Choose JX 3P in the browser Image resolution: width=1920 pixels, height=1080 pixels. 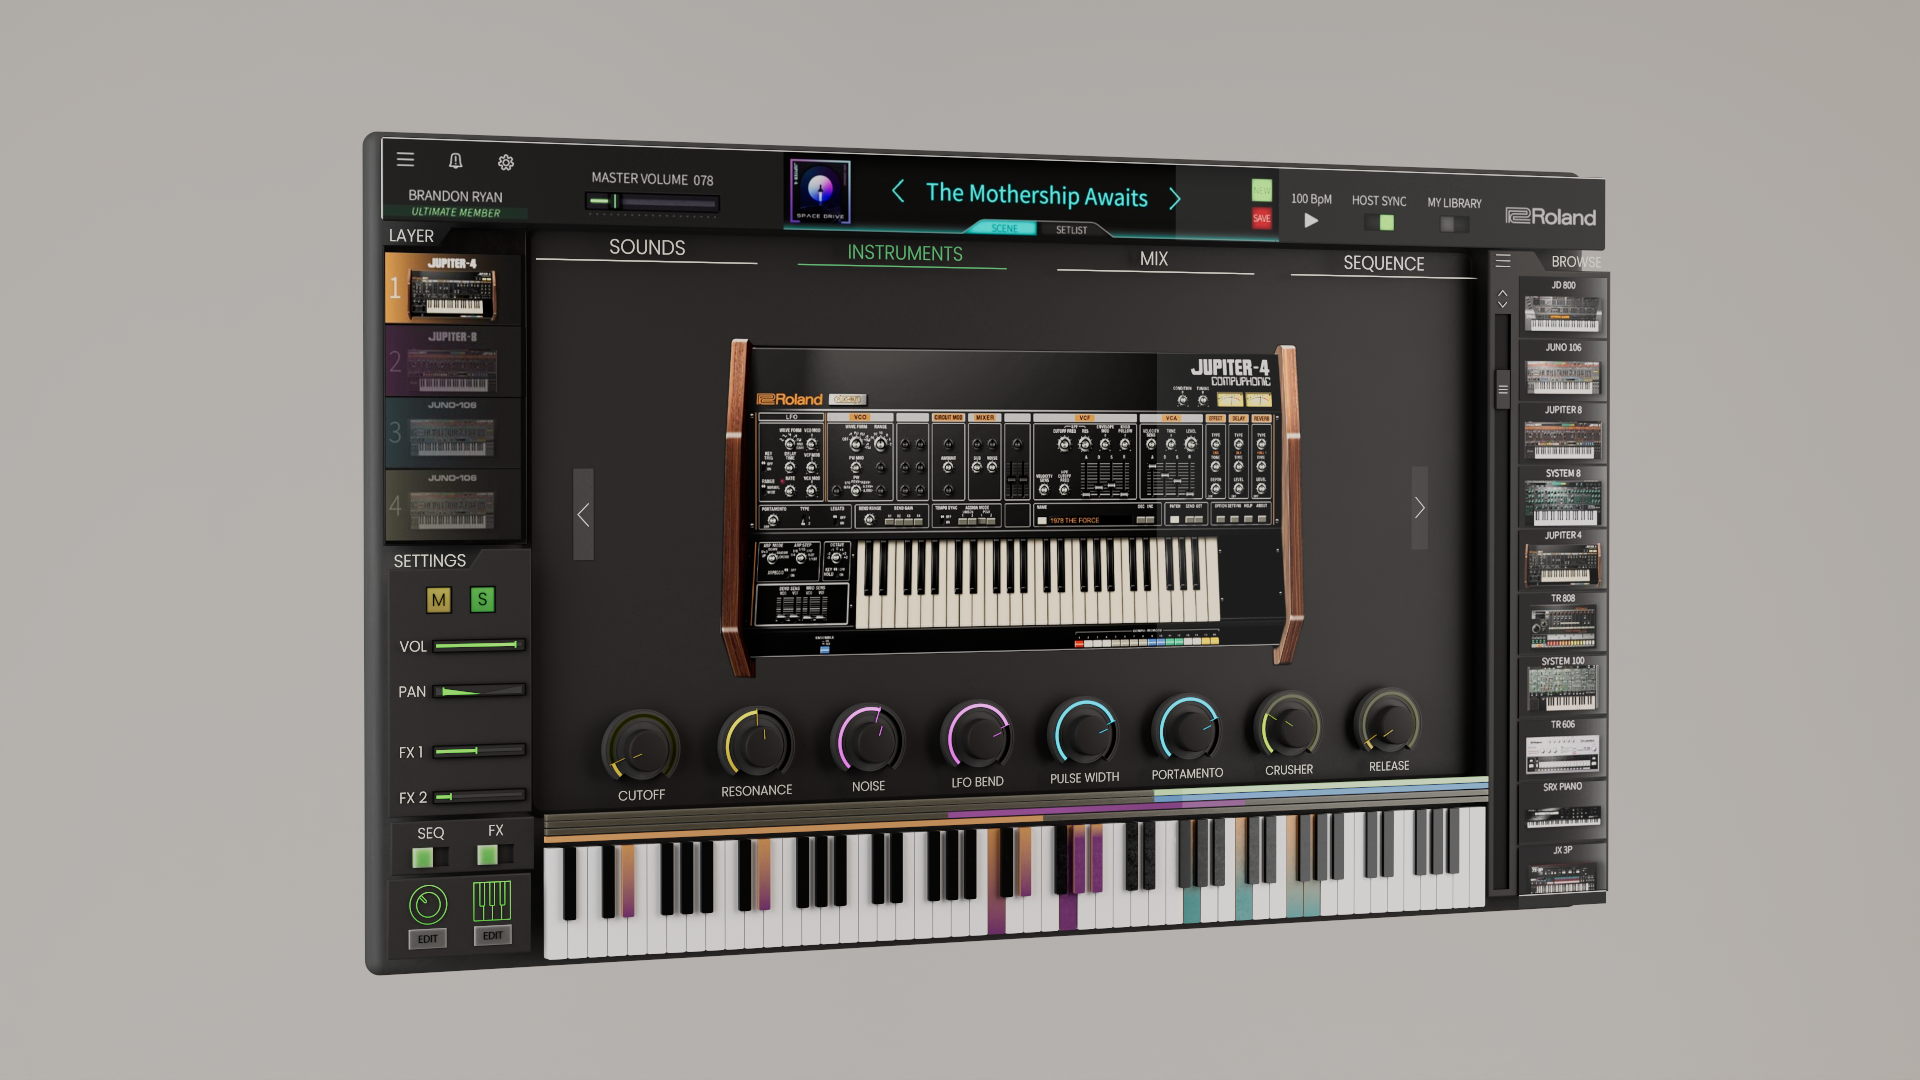pos(1562,870)
